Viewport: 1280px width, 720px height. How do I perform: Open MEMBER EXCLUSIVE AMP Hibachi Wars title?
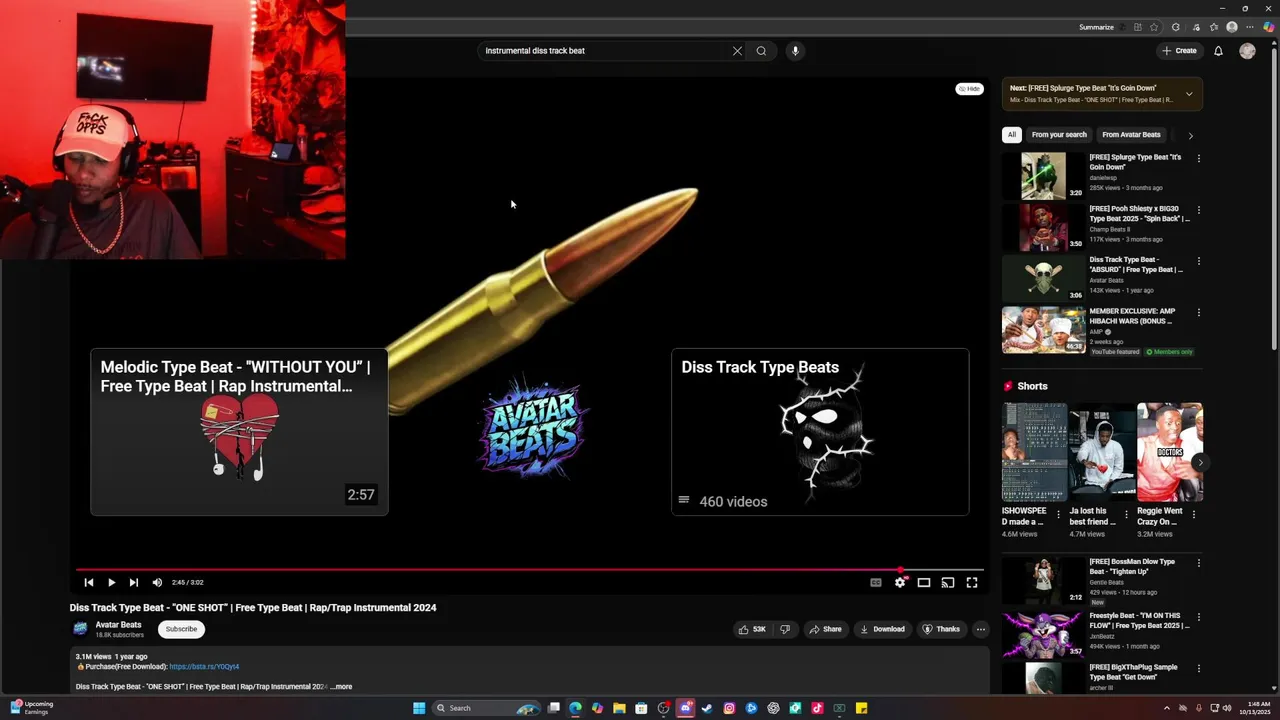point(1132,316)
